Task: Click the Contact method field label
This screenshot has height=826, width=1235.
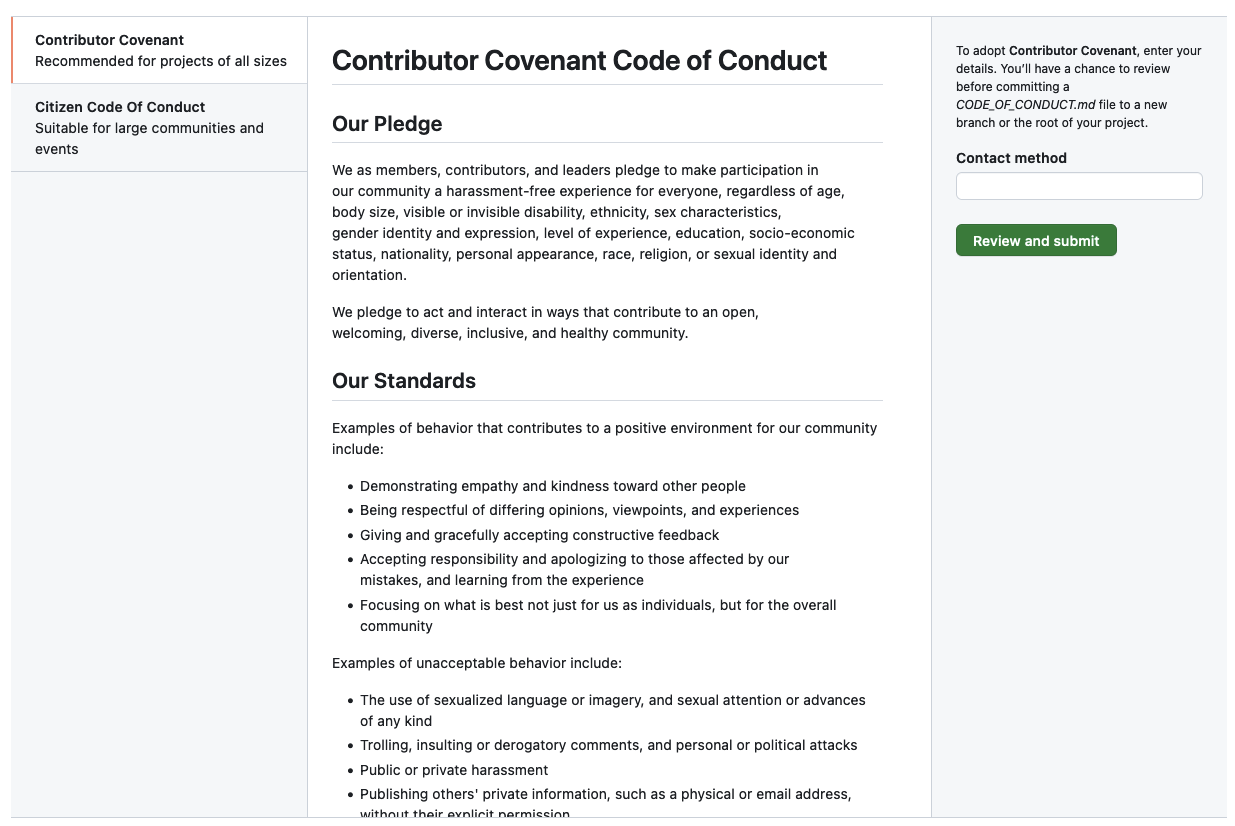Action: coord(1012,157)
